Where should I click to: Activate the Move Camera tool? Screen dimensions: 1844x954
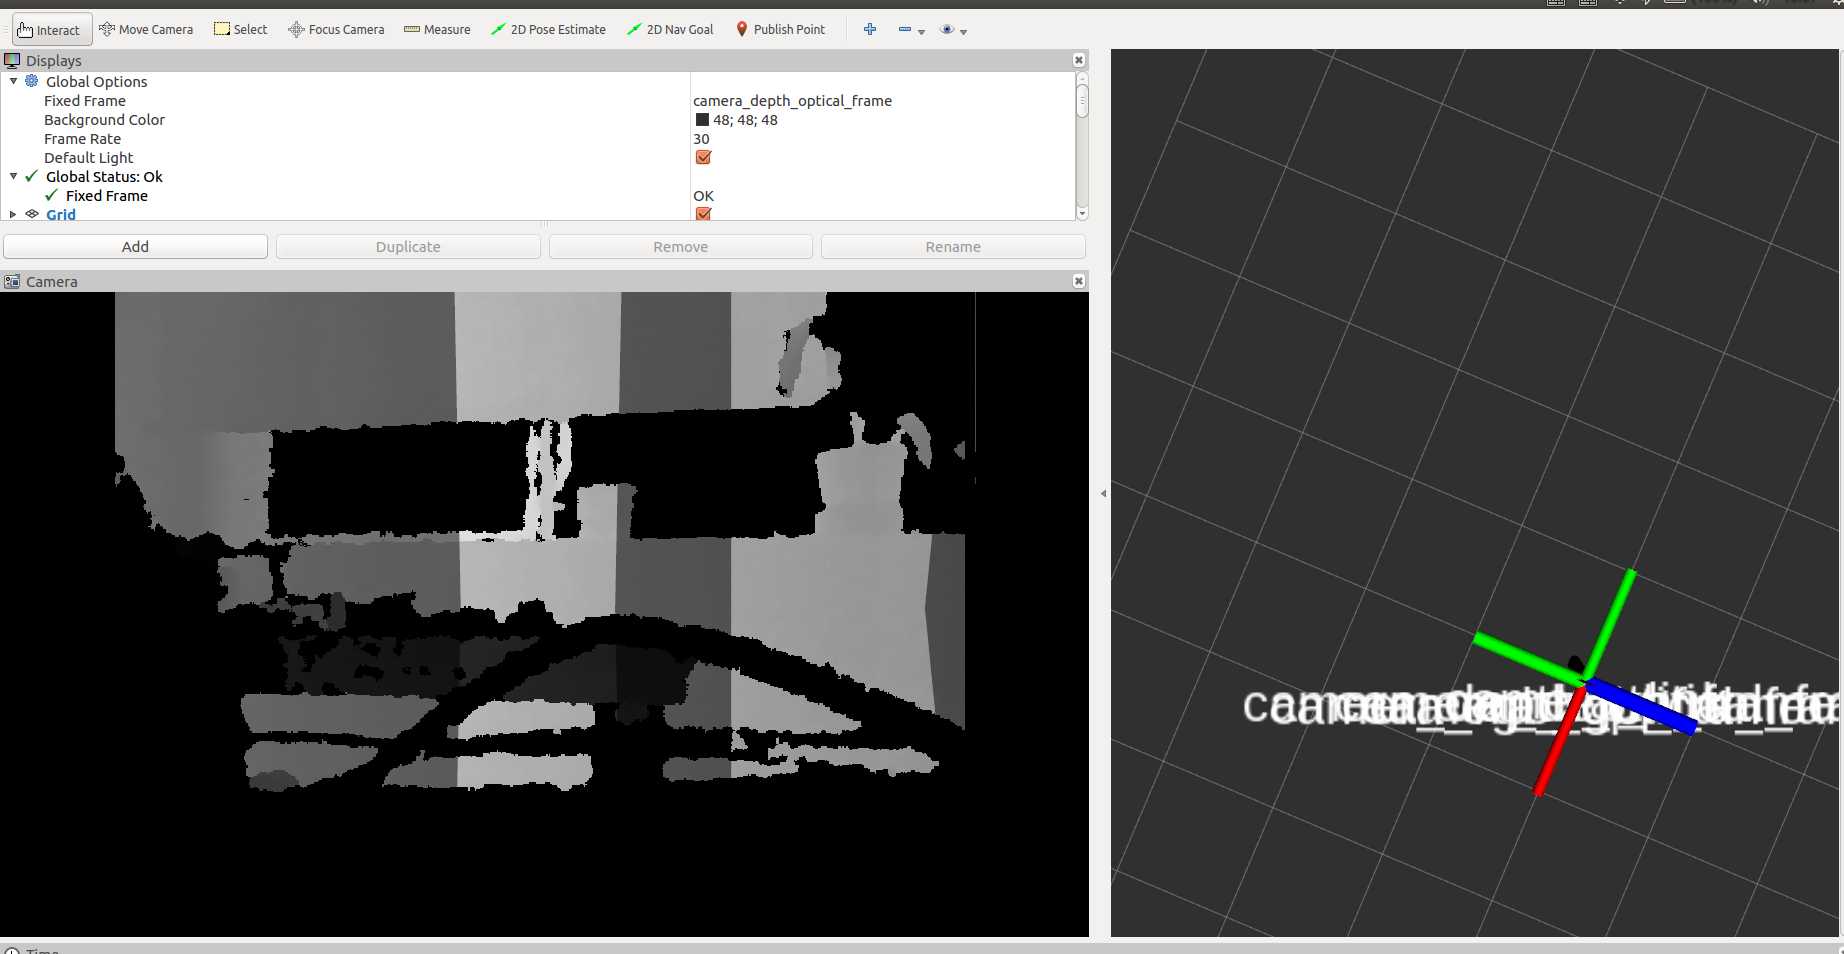(x=146, y=29)
